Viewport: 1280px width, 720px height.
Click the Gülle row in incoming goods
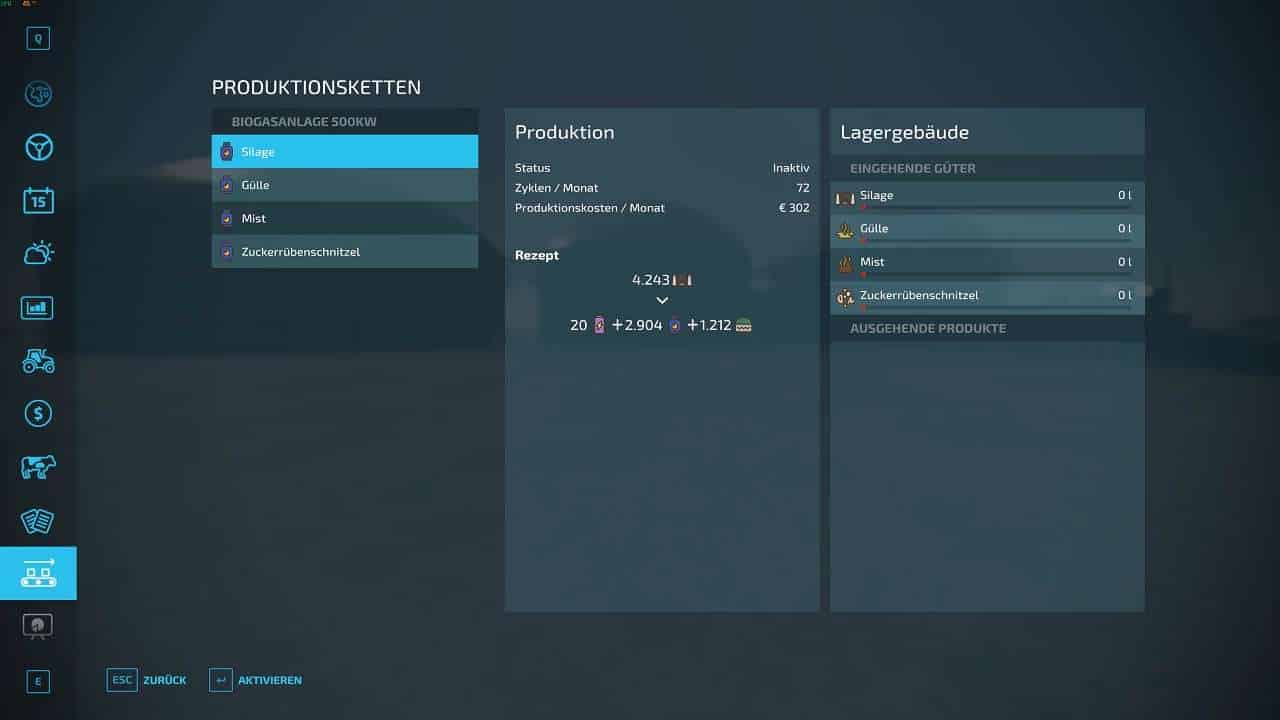986,229
